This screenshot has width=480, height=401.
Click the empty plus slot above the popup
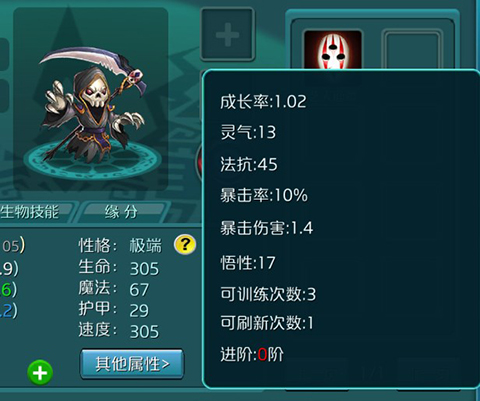(228, 35)
